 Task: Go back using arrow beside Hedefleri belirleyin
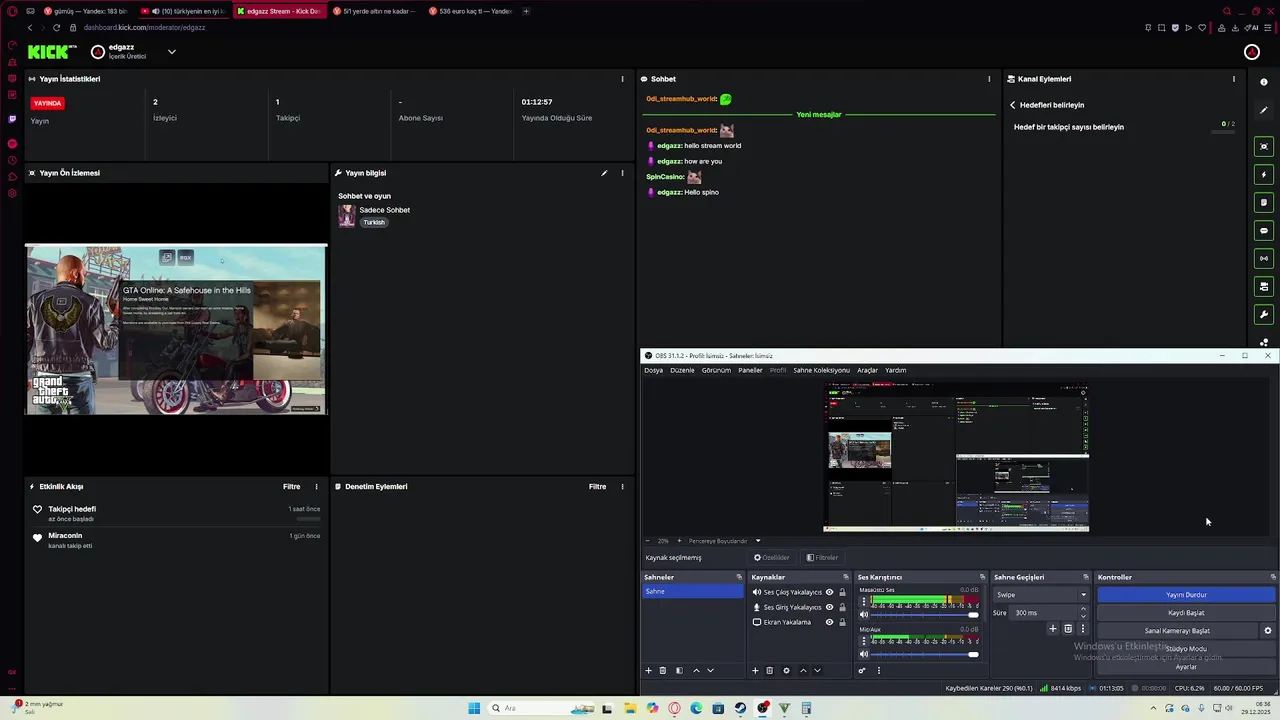(1012, 105)
